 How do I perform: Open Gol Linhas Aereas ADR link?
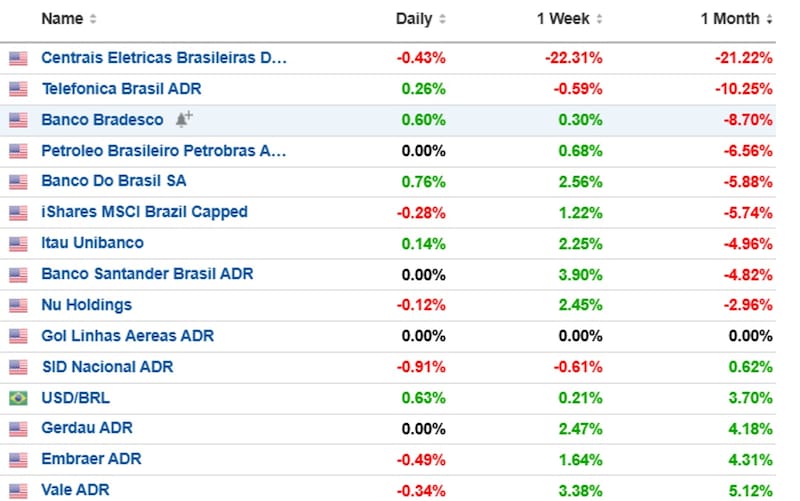pos(127,336)
